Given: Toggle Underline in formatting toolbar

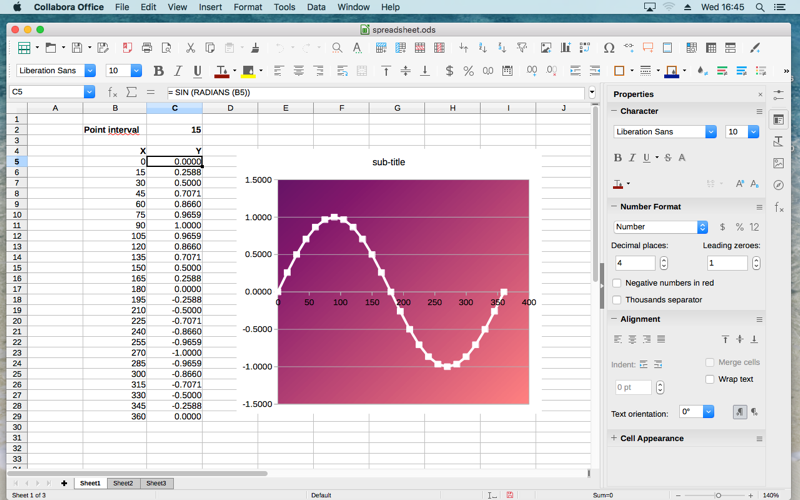Looking at the screenshot, I should click(x=197, y=71).
